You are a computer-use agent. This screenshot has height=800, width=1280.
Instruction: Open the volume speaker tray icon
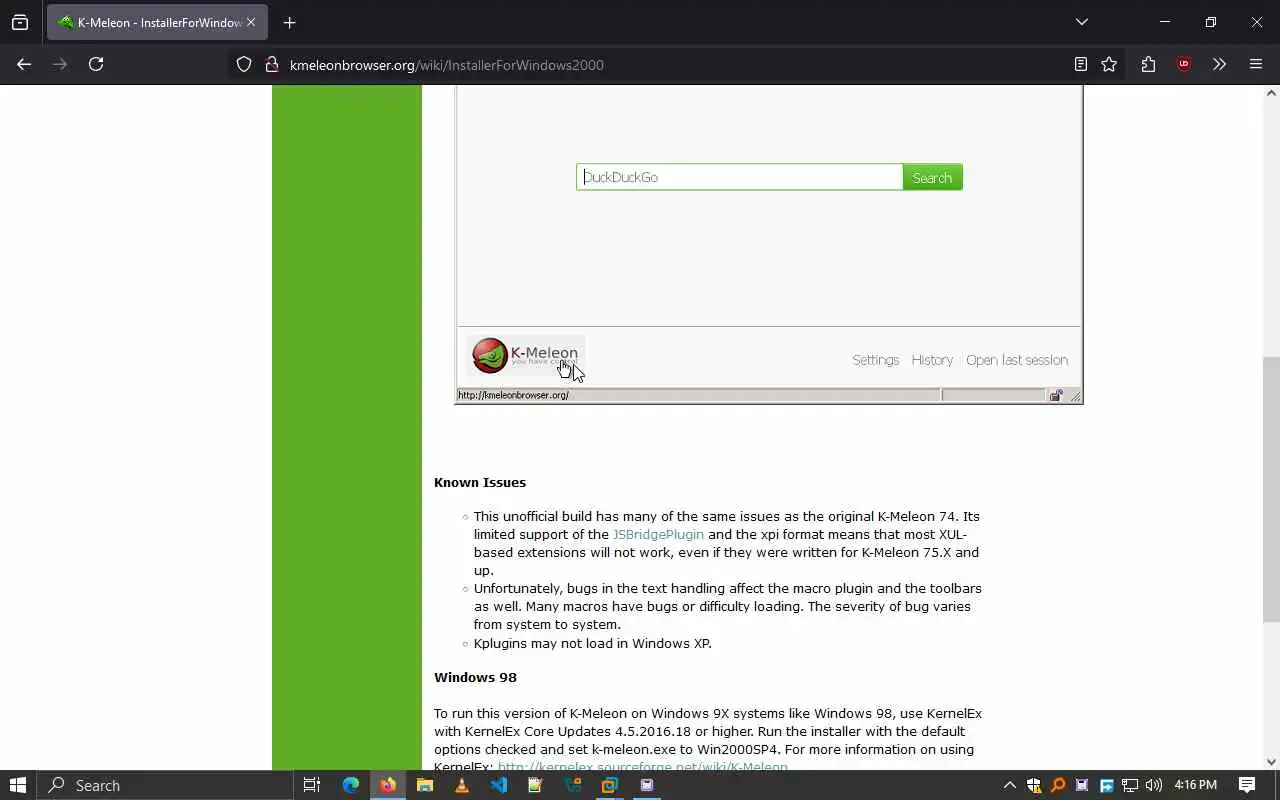pyautogui.click(x=1154, y=785)
